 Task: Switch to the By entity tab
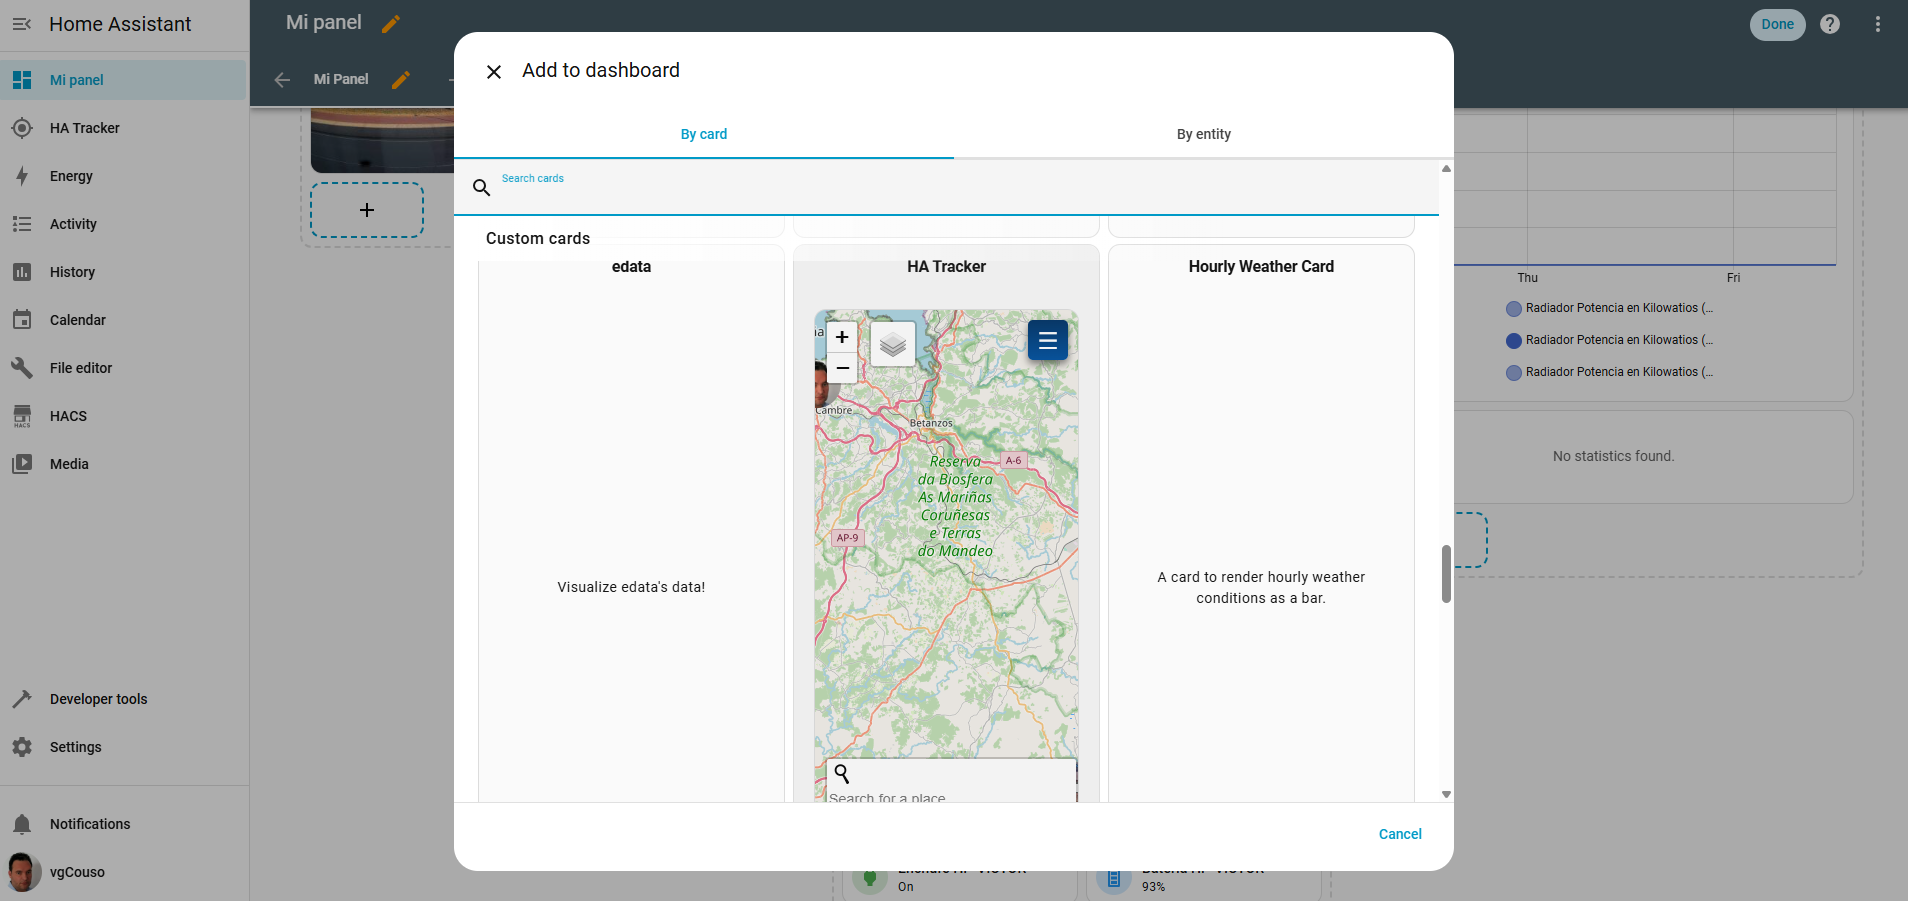1203,134
